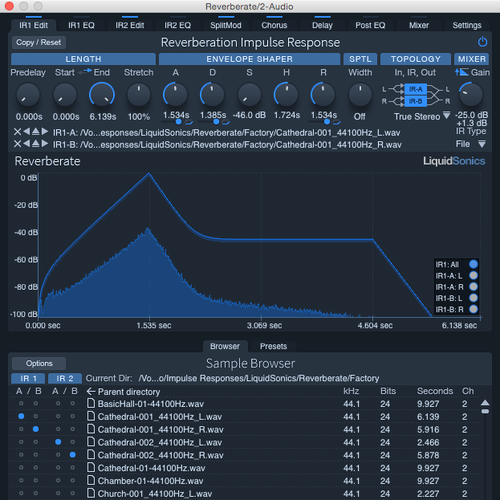The image size is (500, 500).
Task: Click the gain ramp icon beside Gain
Action: 462,72
